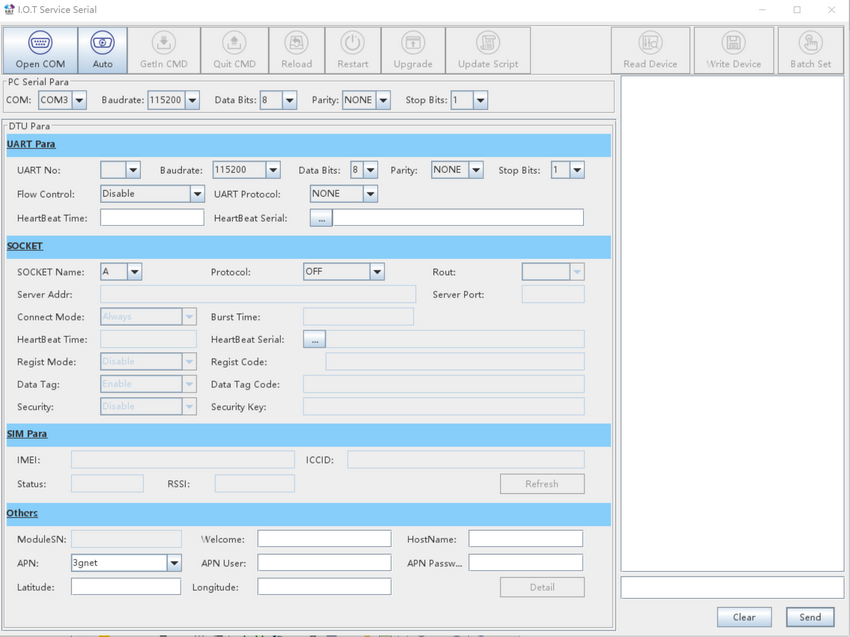Click the Welcome text input field

(x=324, y=539)
